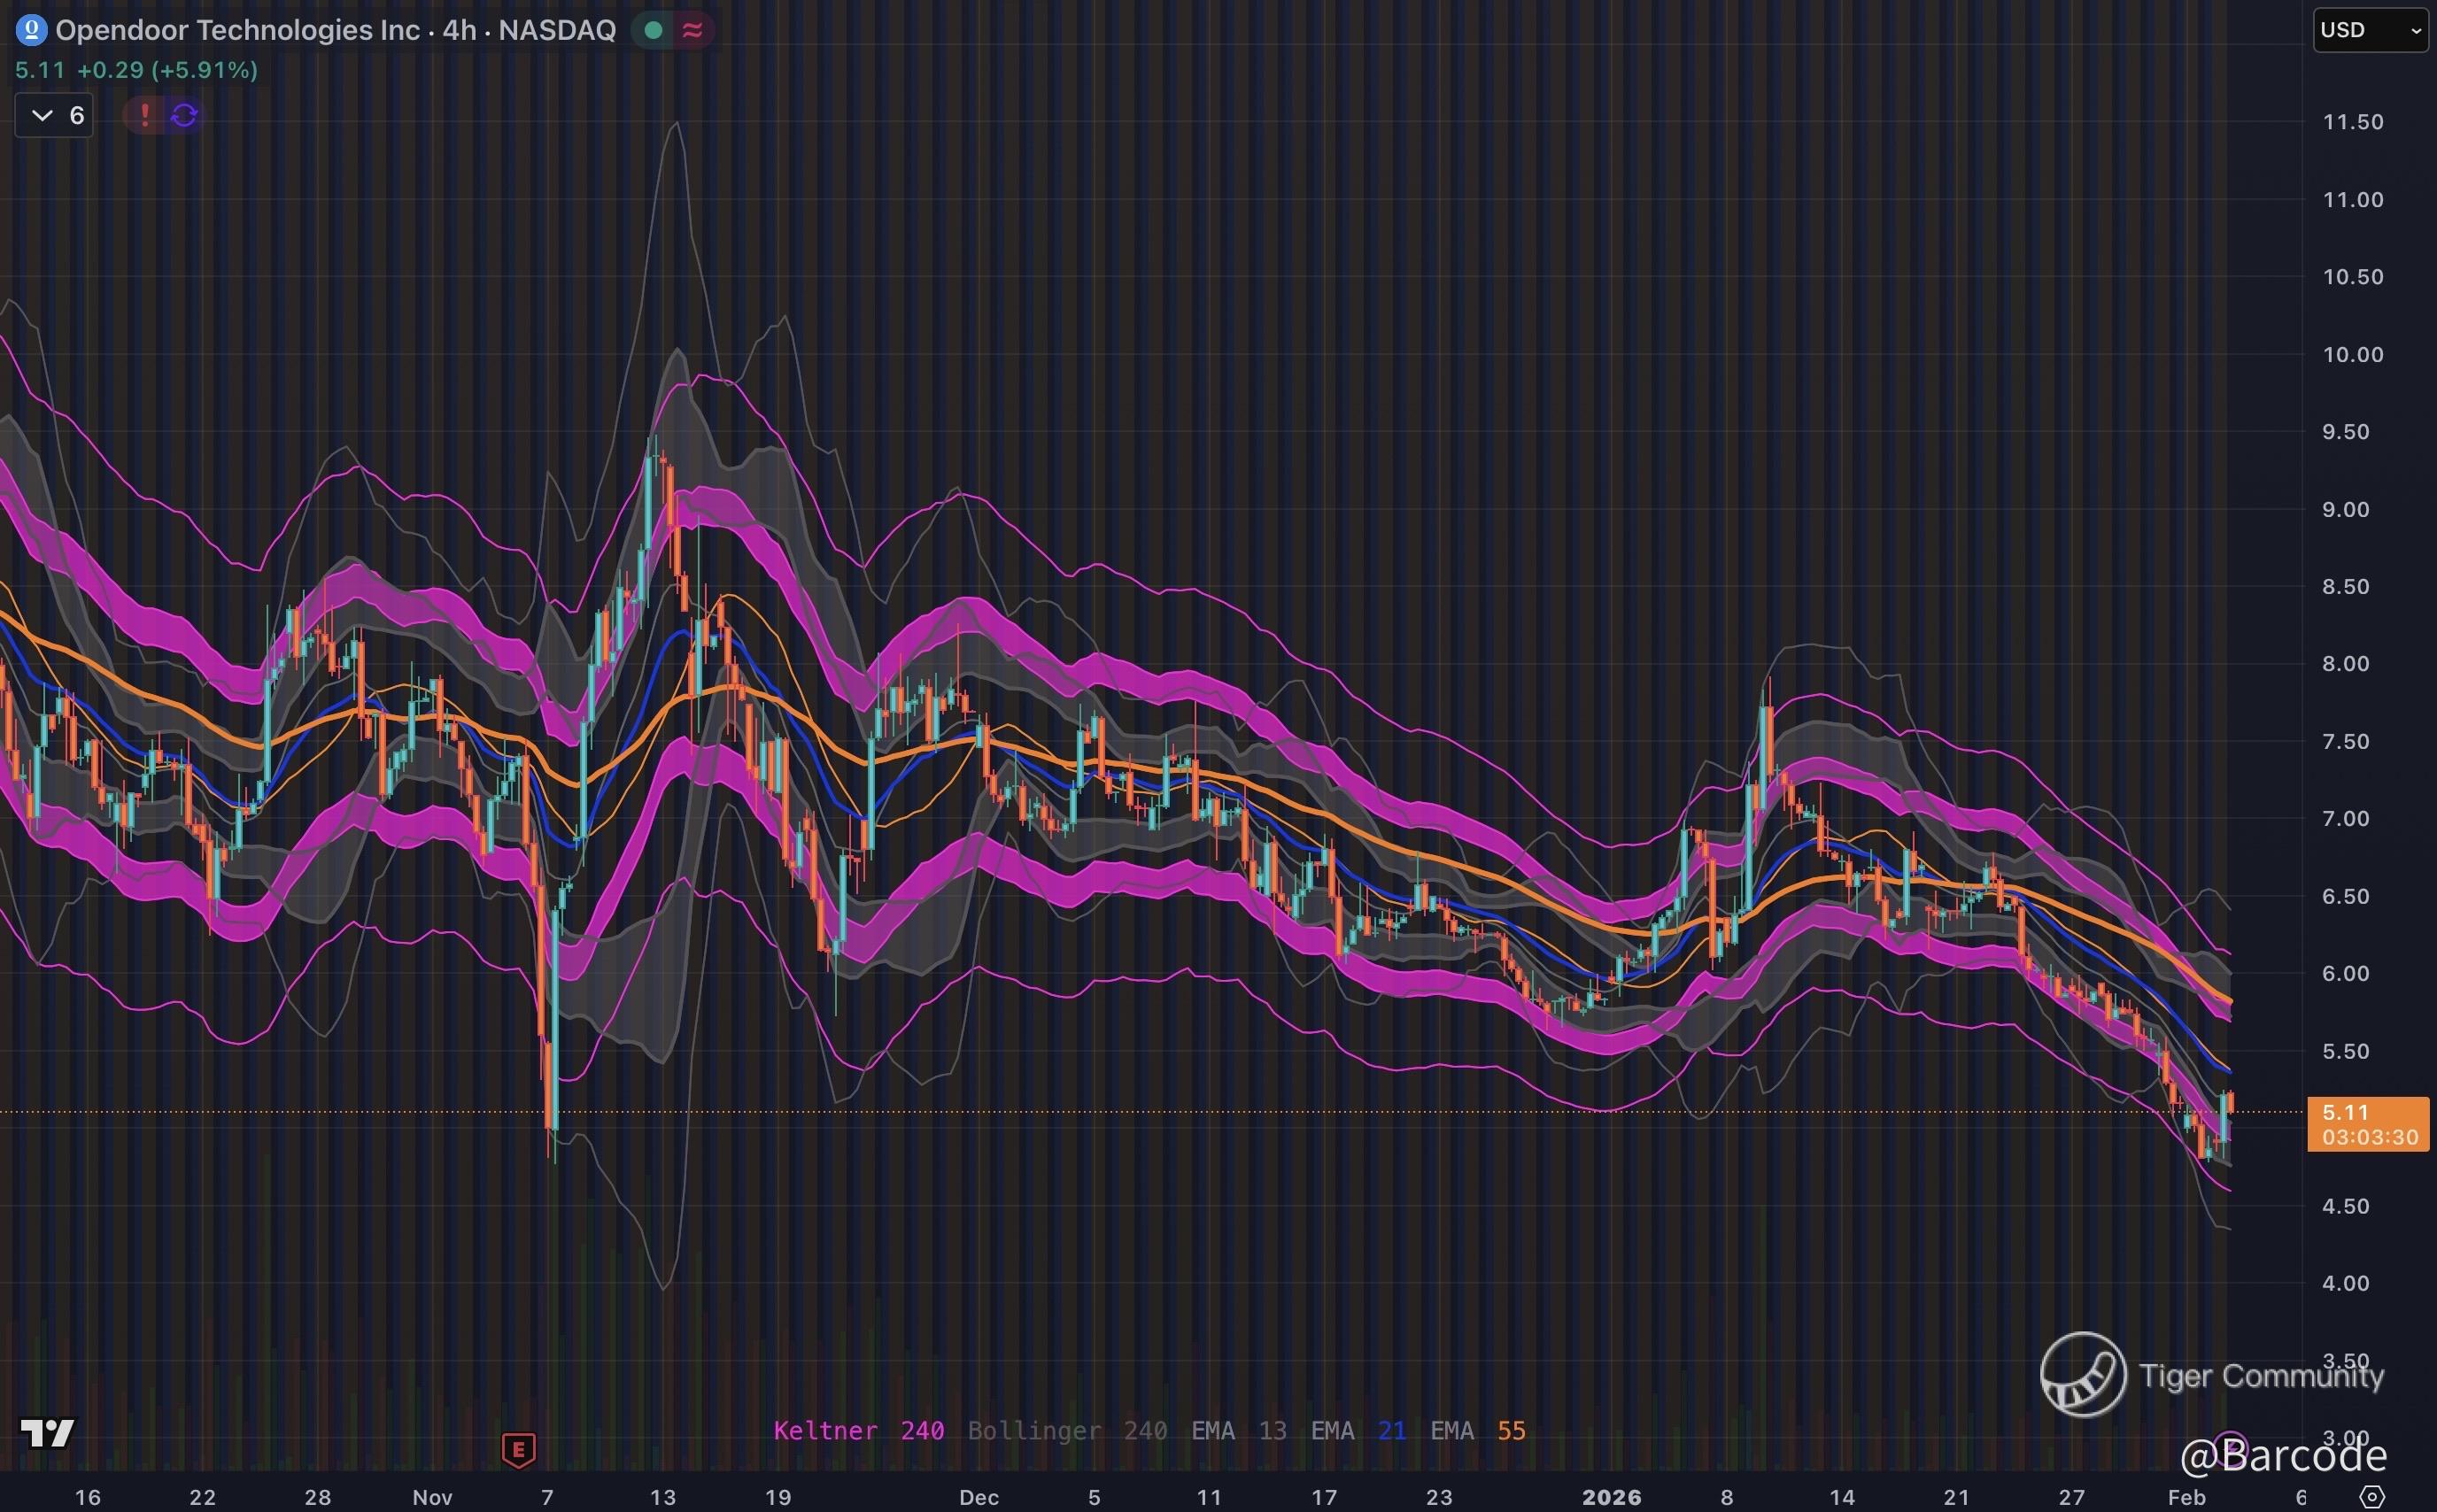Click the 10.00 level on price scale
The width and height of the screenshot is (2437, 1512).
pyautogui.click(x=2352, y=355)
